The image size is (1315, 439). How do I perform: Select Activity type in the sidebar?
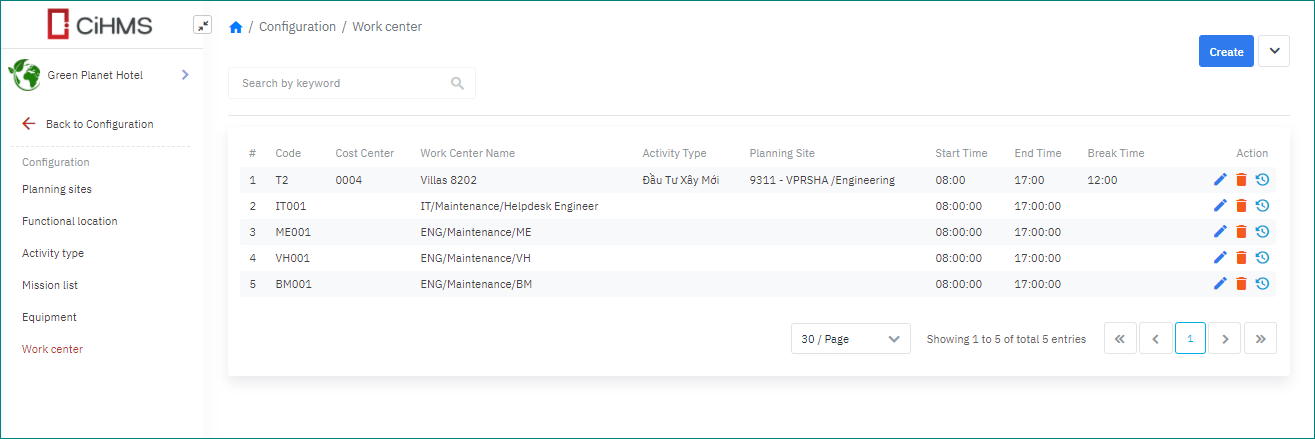click(x=53, y=253)
